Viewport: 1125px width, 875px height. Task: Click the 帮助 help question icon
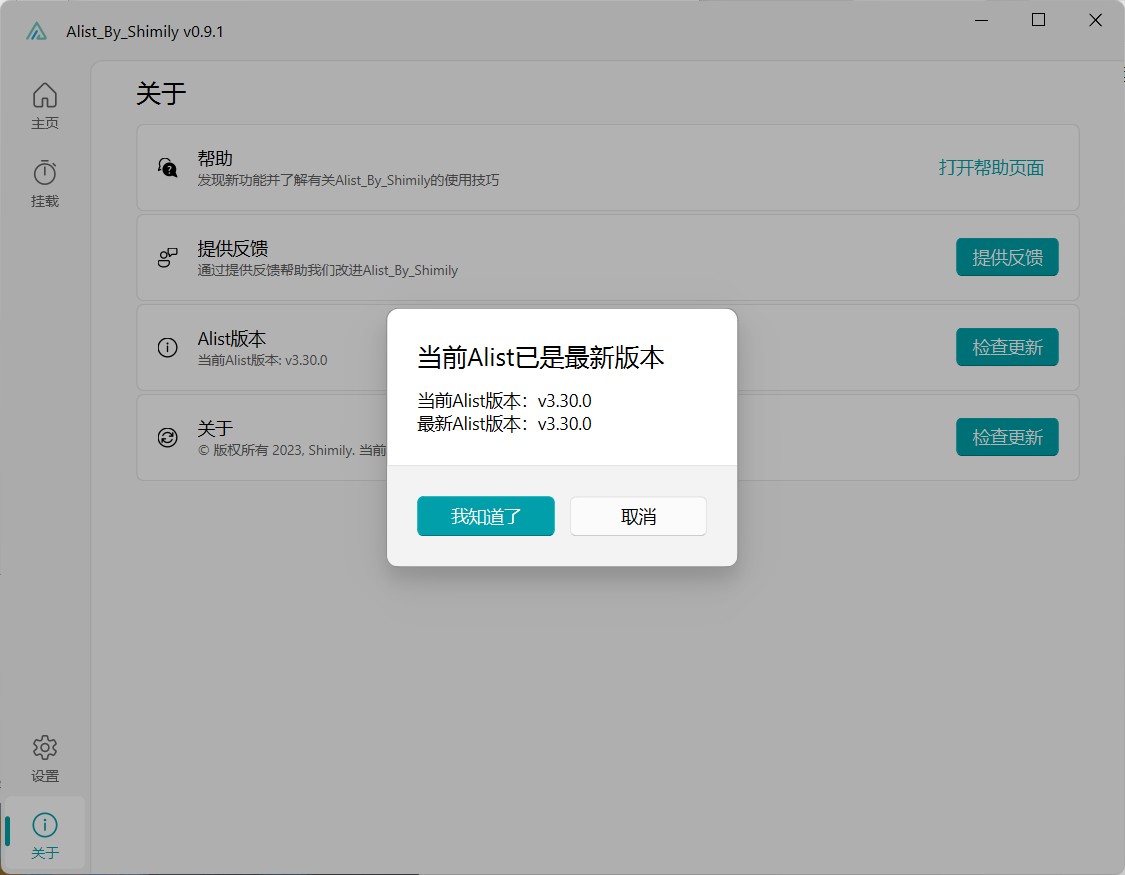click(168, 168)
